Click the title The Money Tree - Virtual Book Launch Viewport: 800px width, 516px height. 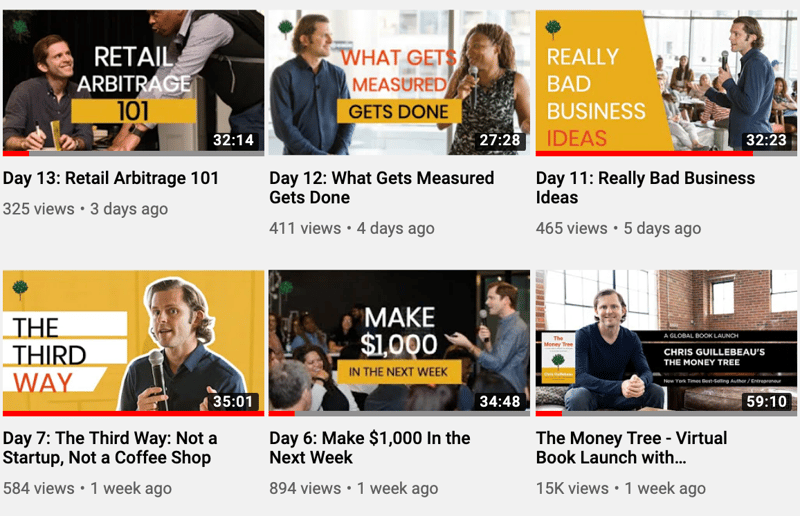coord(632,448)
